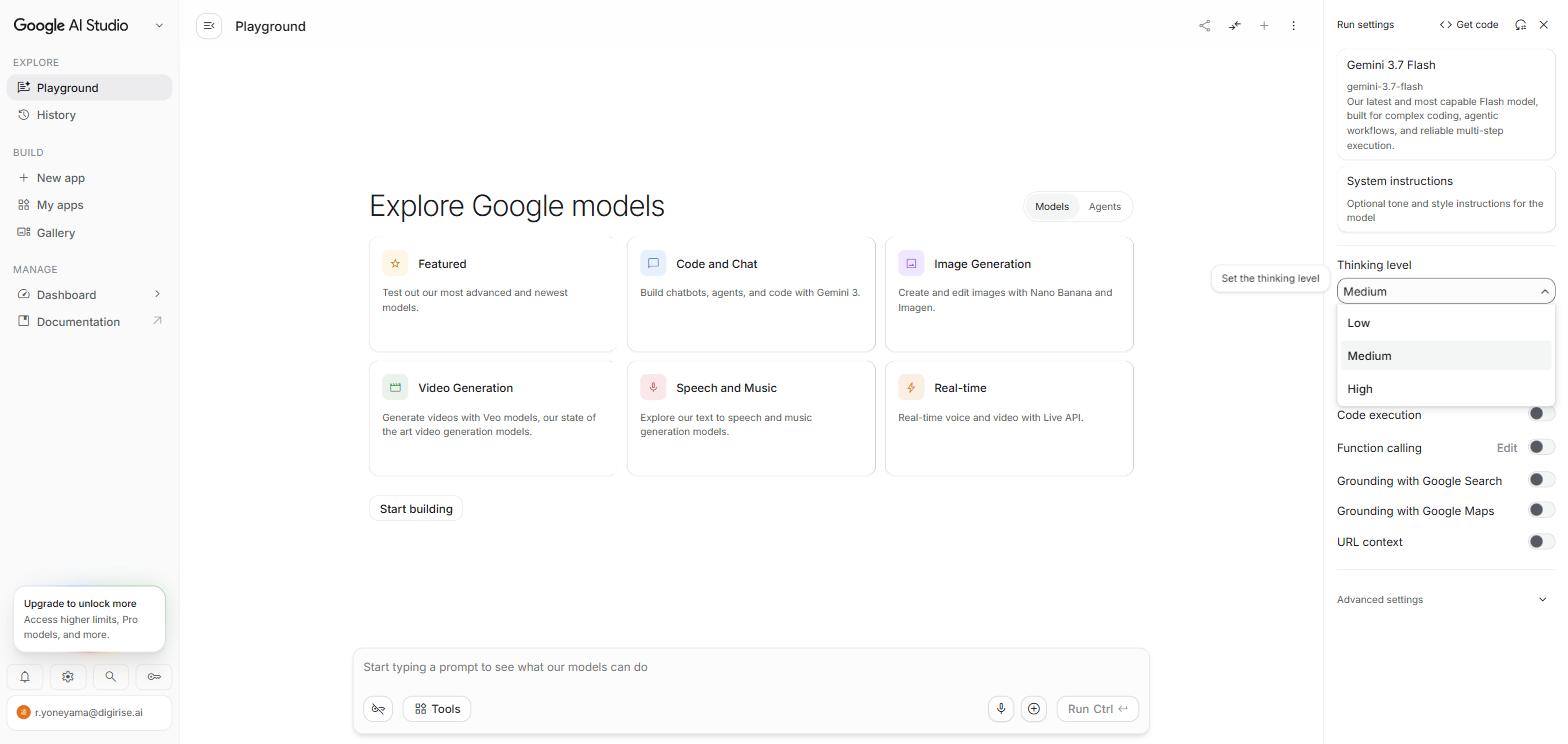1568x744 pixels.
Task: Open the Google AI Studio dropdown chevron
Action: tap(159, 26)
